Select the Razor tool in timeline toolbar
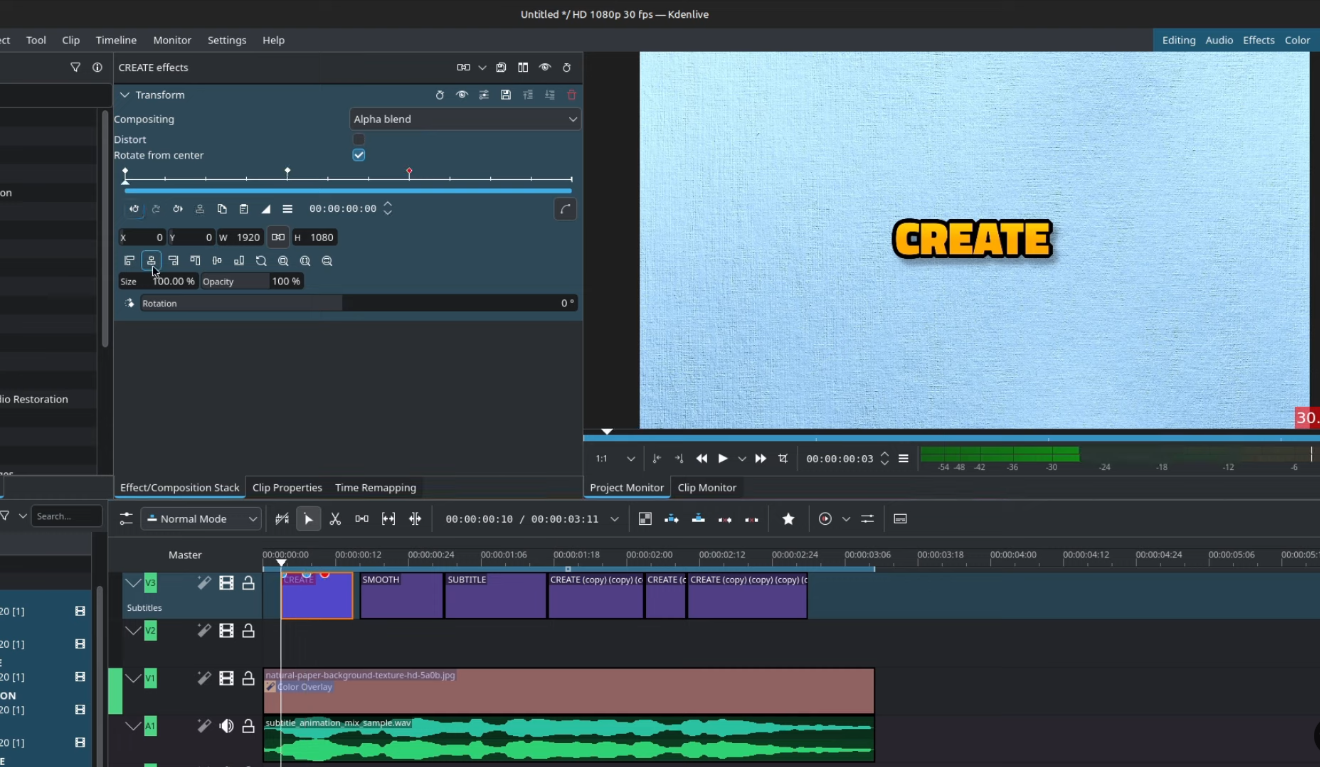The width and height of the screenshot is (1320, 767). (334, 518)
